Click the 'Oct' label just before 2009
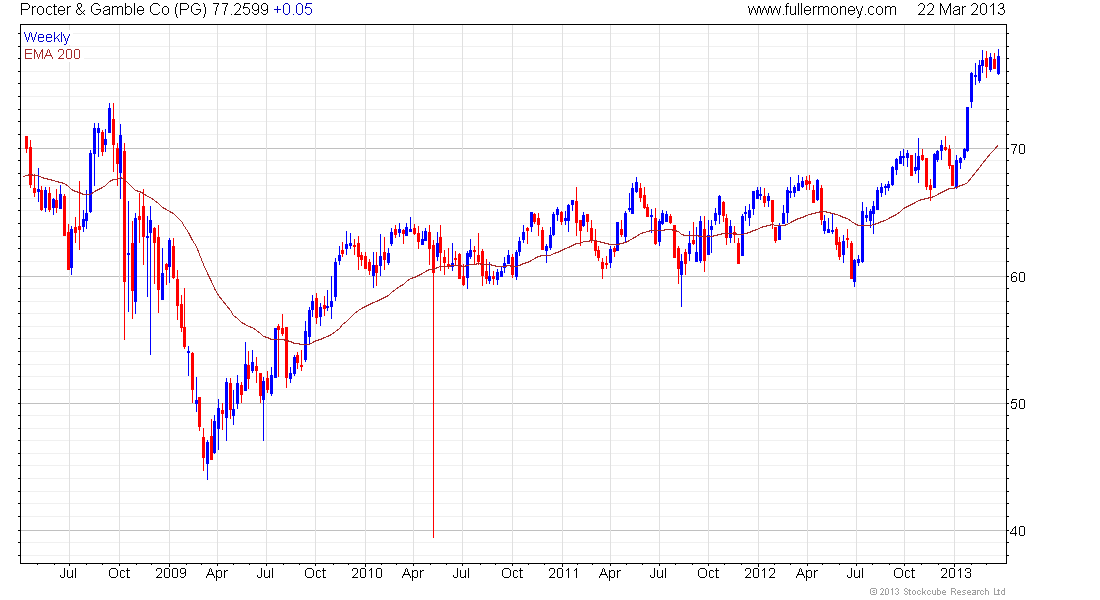1100x600 pixels. click(x=119, y=573)
